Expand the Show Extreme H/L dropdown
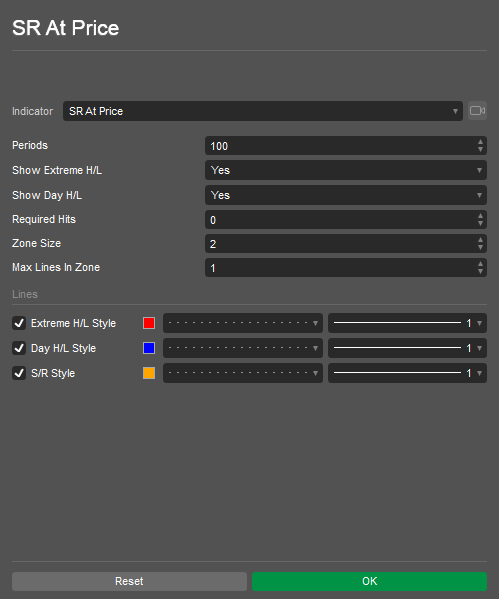Image resolution: width=499 pixels, height=599 pixels. (x=346, y=170)
